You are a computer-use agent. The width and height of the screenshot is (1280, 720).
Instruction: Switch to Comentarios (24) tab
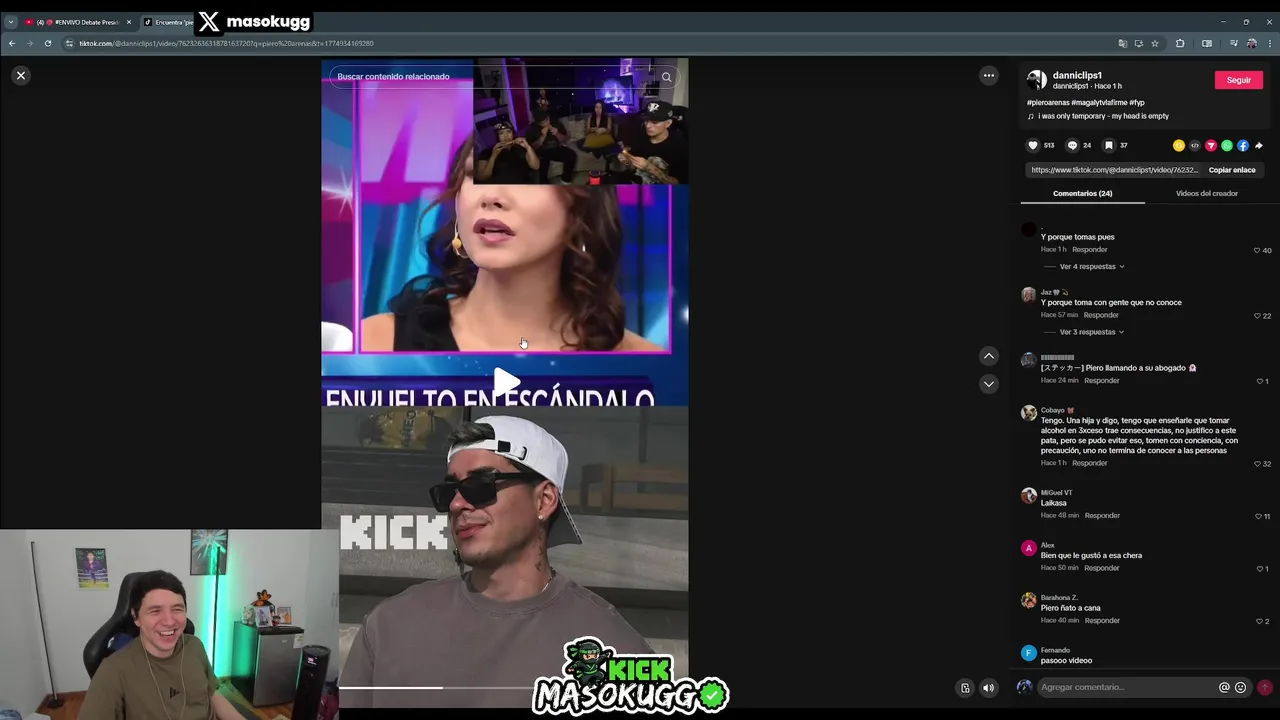[1082, 193]
